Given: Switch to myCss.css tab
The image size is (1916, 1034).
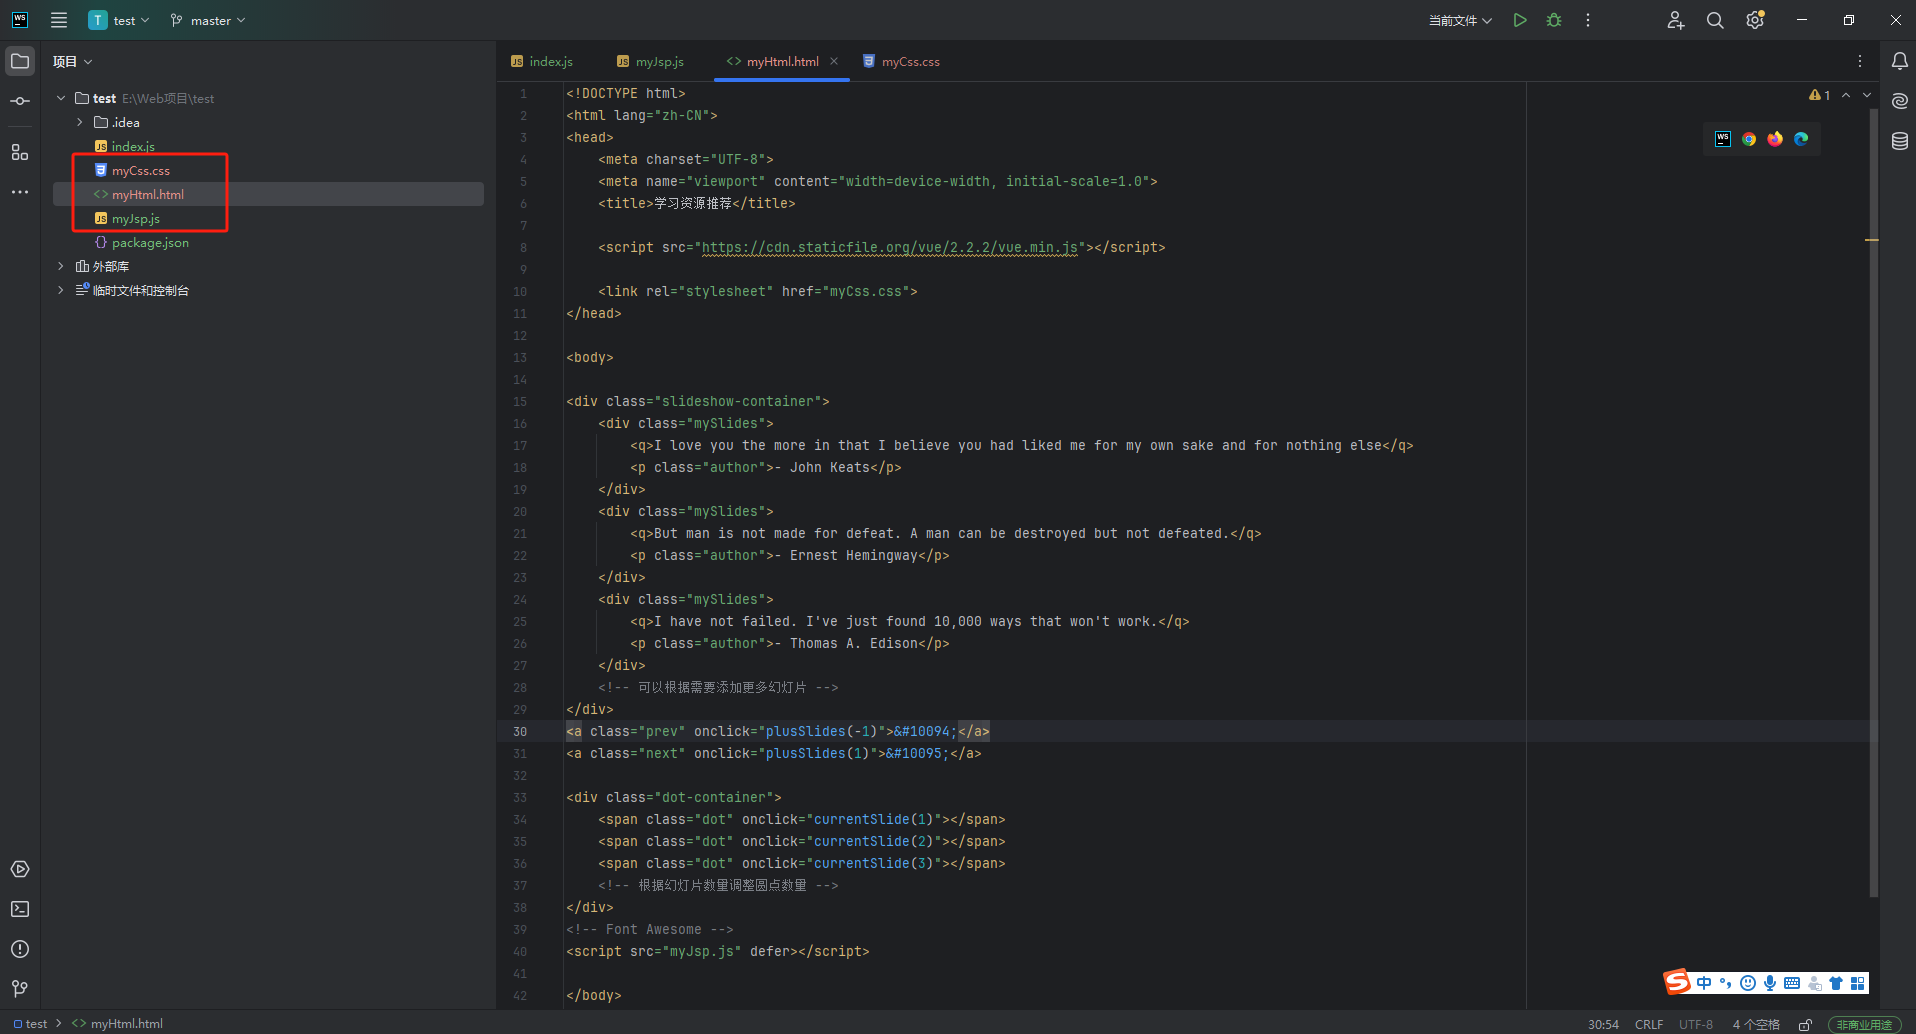Looking at the screenshot, I should pos(901,61).
